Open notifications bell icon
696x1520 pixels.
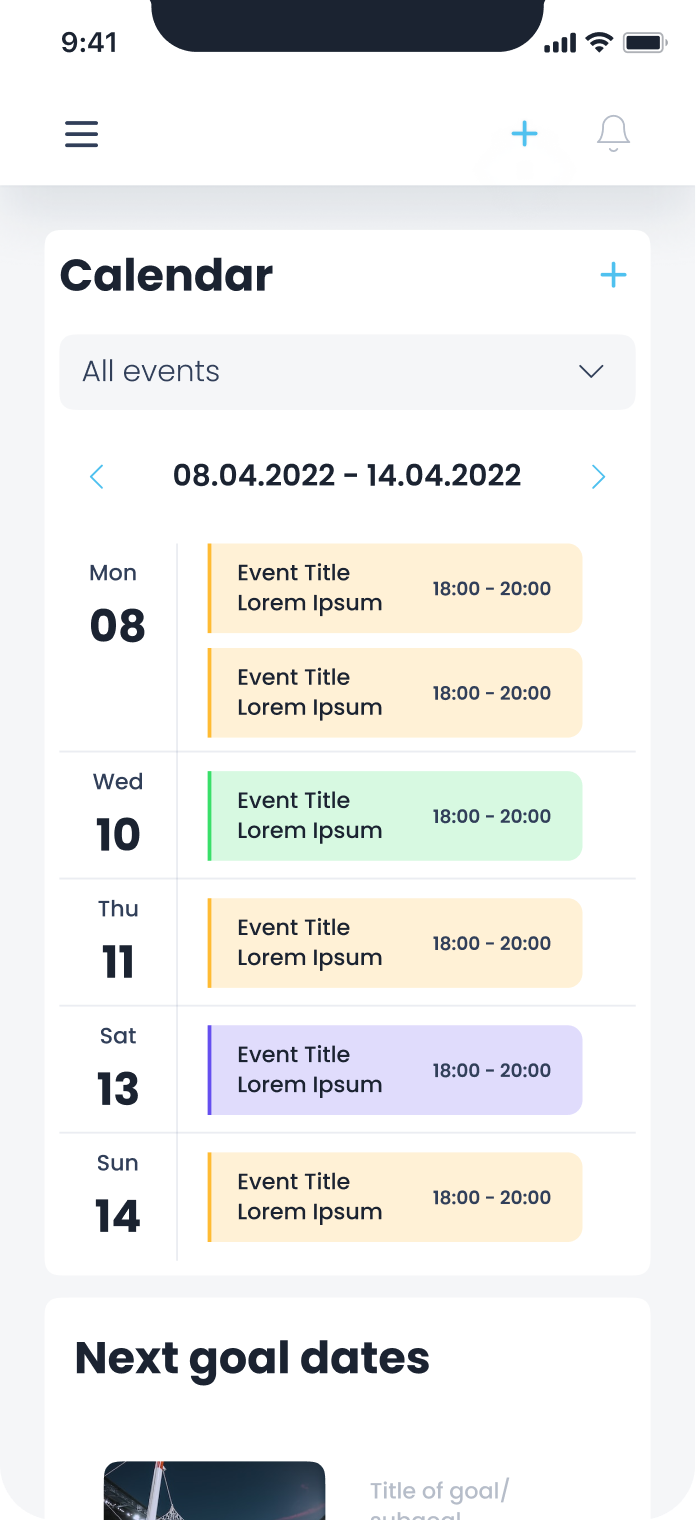pos(613,134)
